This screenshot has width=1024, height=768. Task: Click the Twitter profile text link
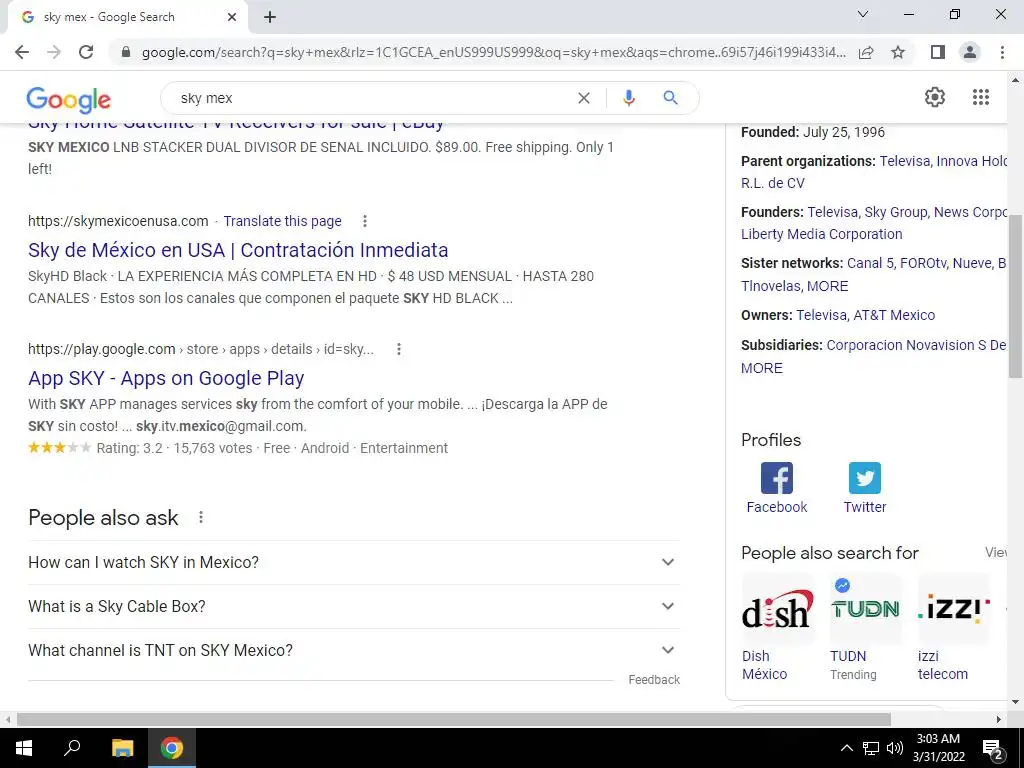[x=865, y=507]
